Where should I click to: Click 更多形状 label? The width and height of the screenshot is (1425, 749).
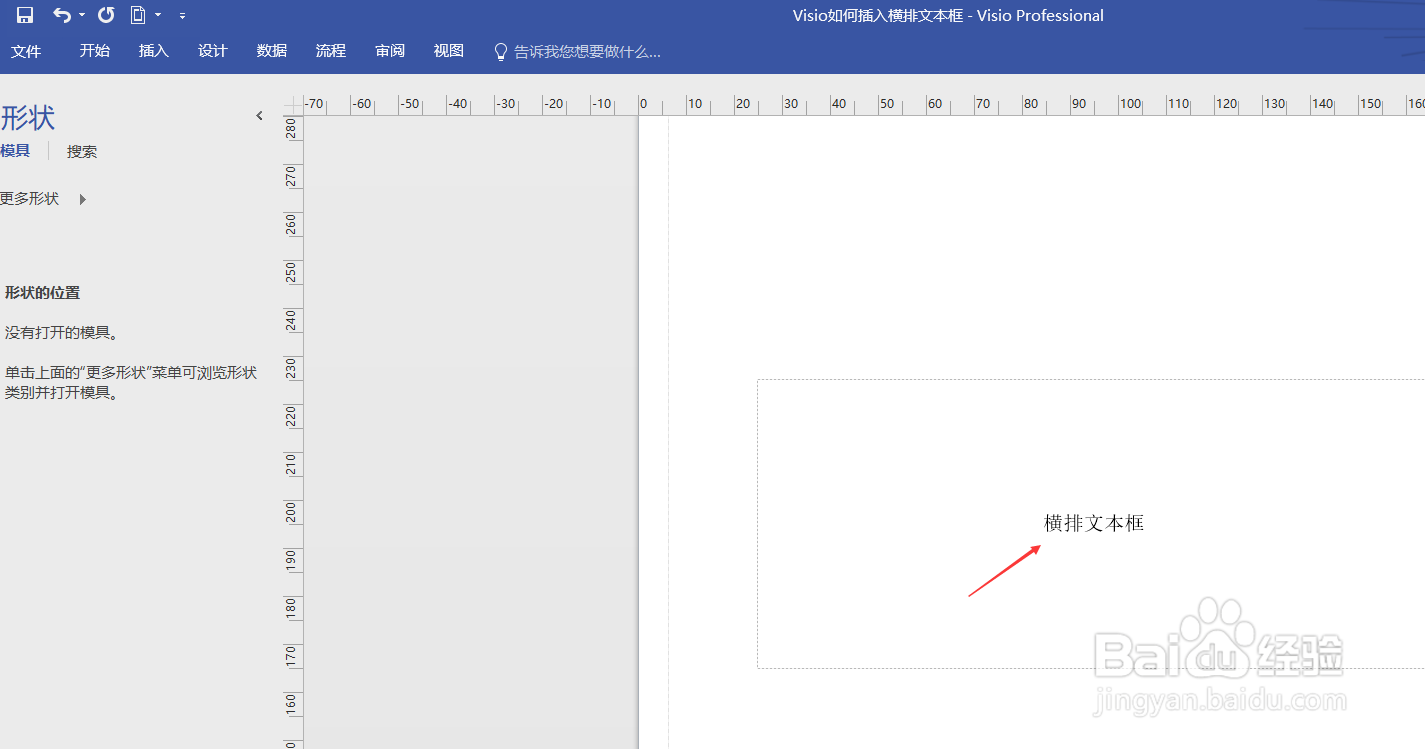point(30,199)
